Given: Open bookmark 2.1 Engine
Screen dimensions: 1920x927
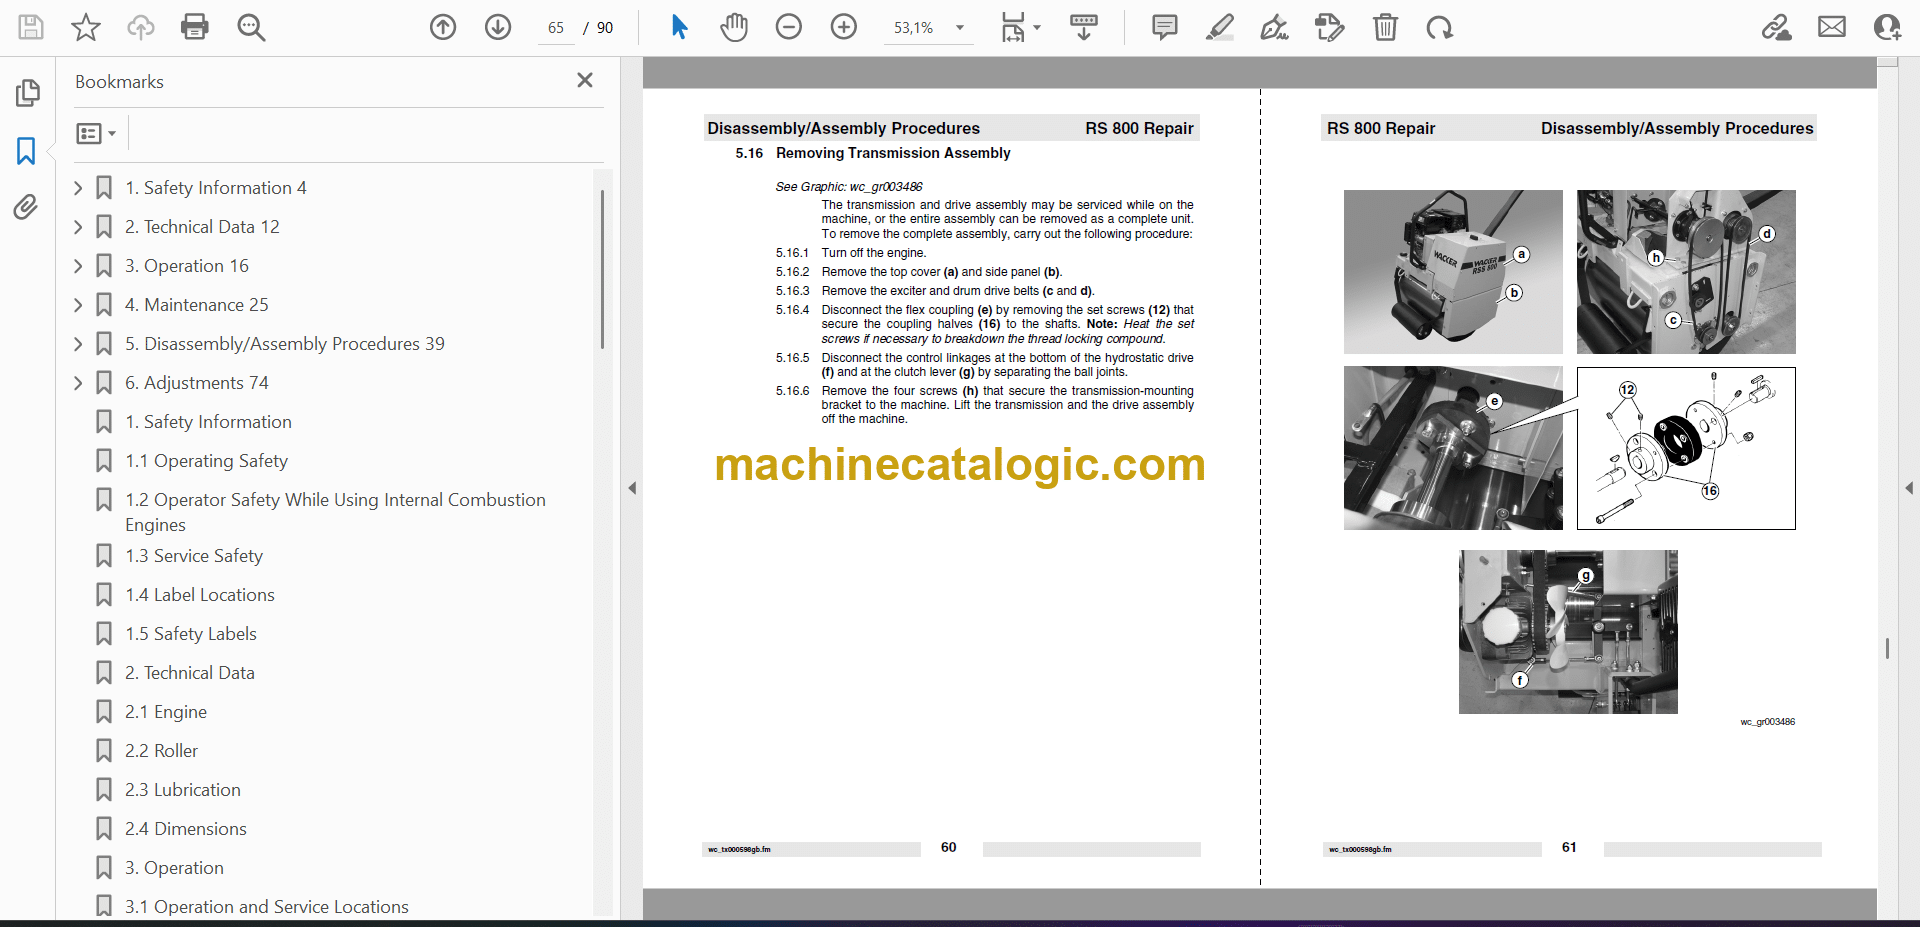Looking at the screenshot, I should click(166, 712).
